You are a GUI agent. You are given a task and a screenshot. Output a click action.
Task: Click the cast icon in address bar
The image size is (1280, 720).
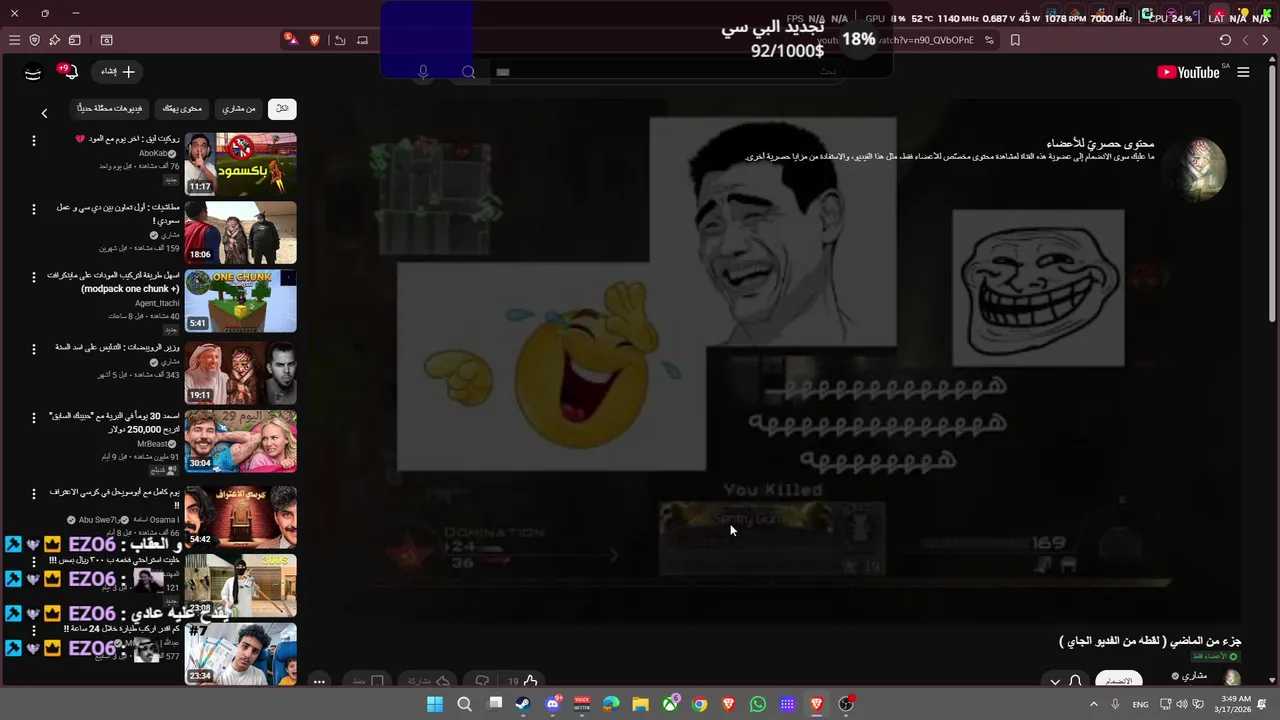click(362, 40)
